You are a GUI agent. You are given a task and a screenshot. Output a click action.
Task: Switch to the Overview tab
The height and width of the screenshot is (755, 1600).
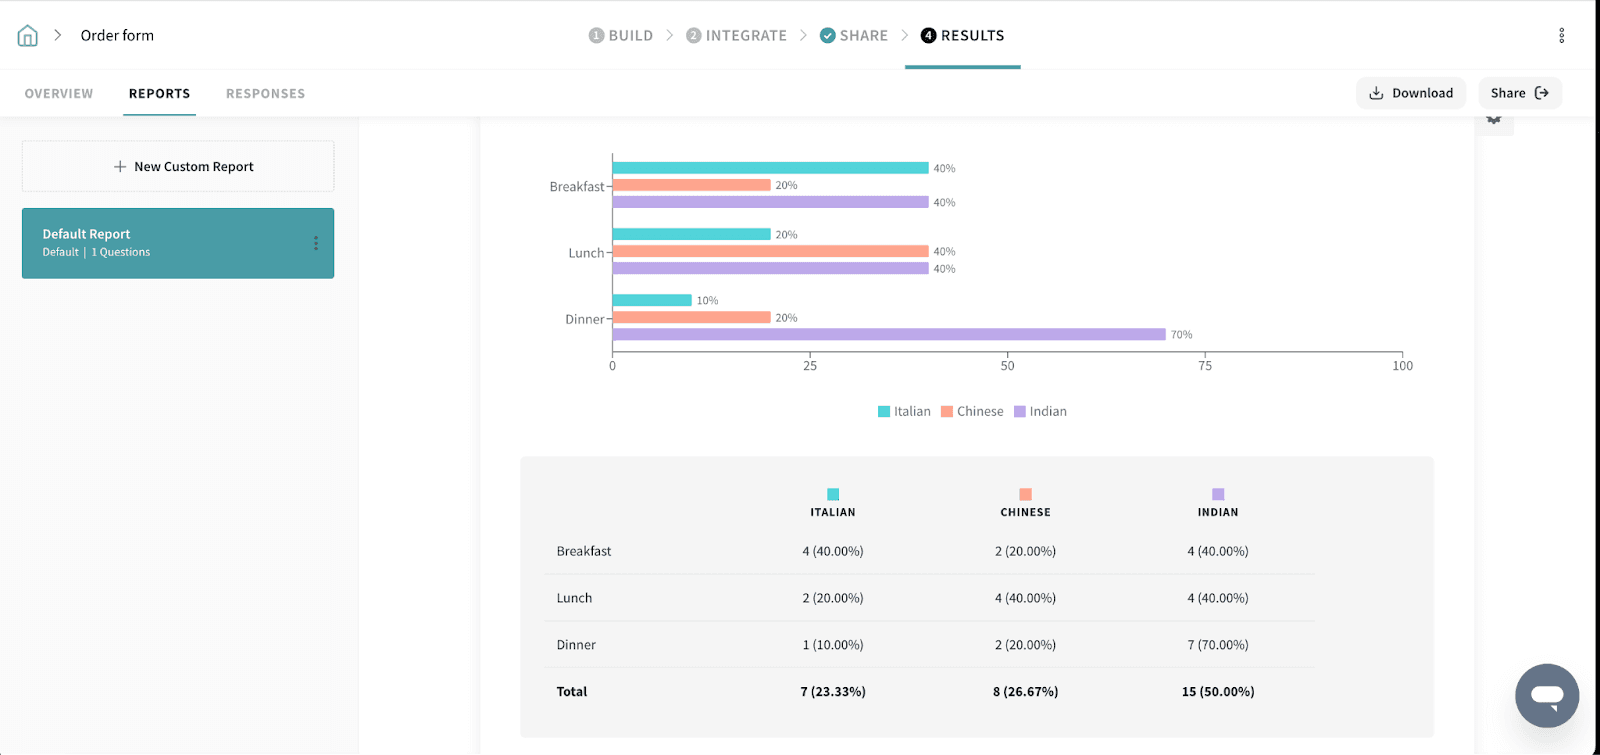coord(59,94)
